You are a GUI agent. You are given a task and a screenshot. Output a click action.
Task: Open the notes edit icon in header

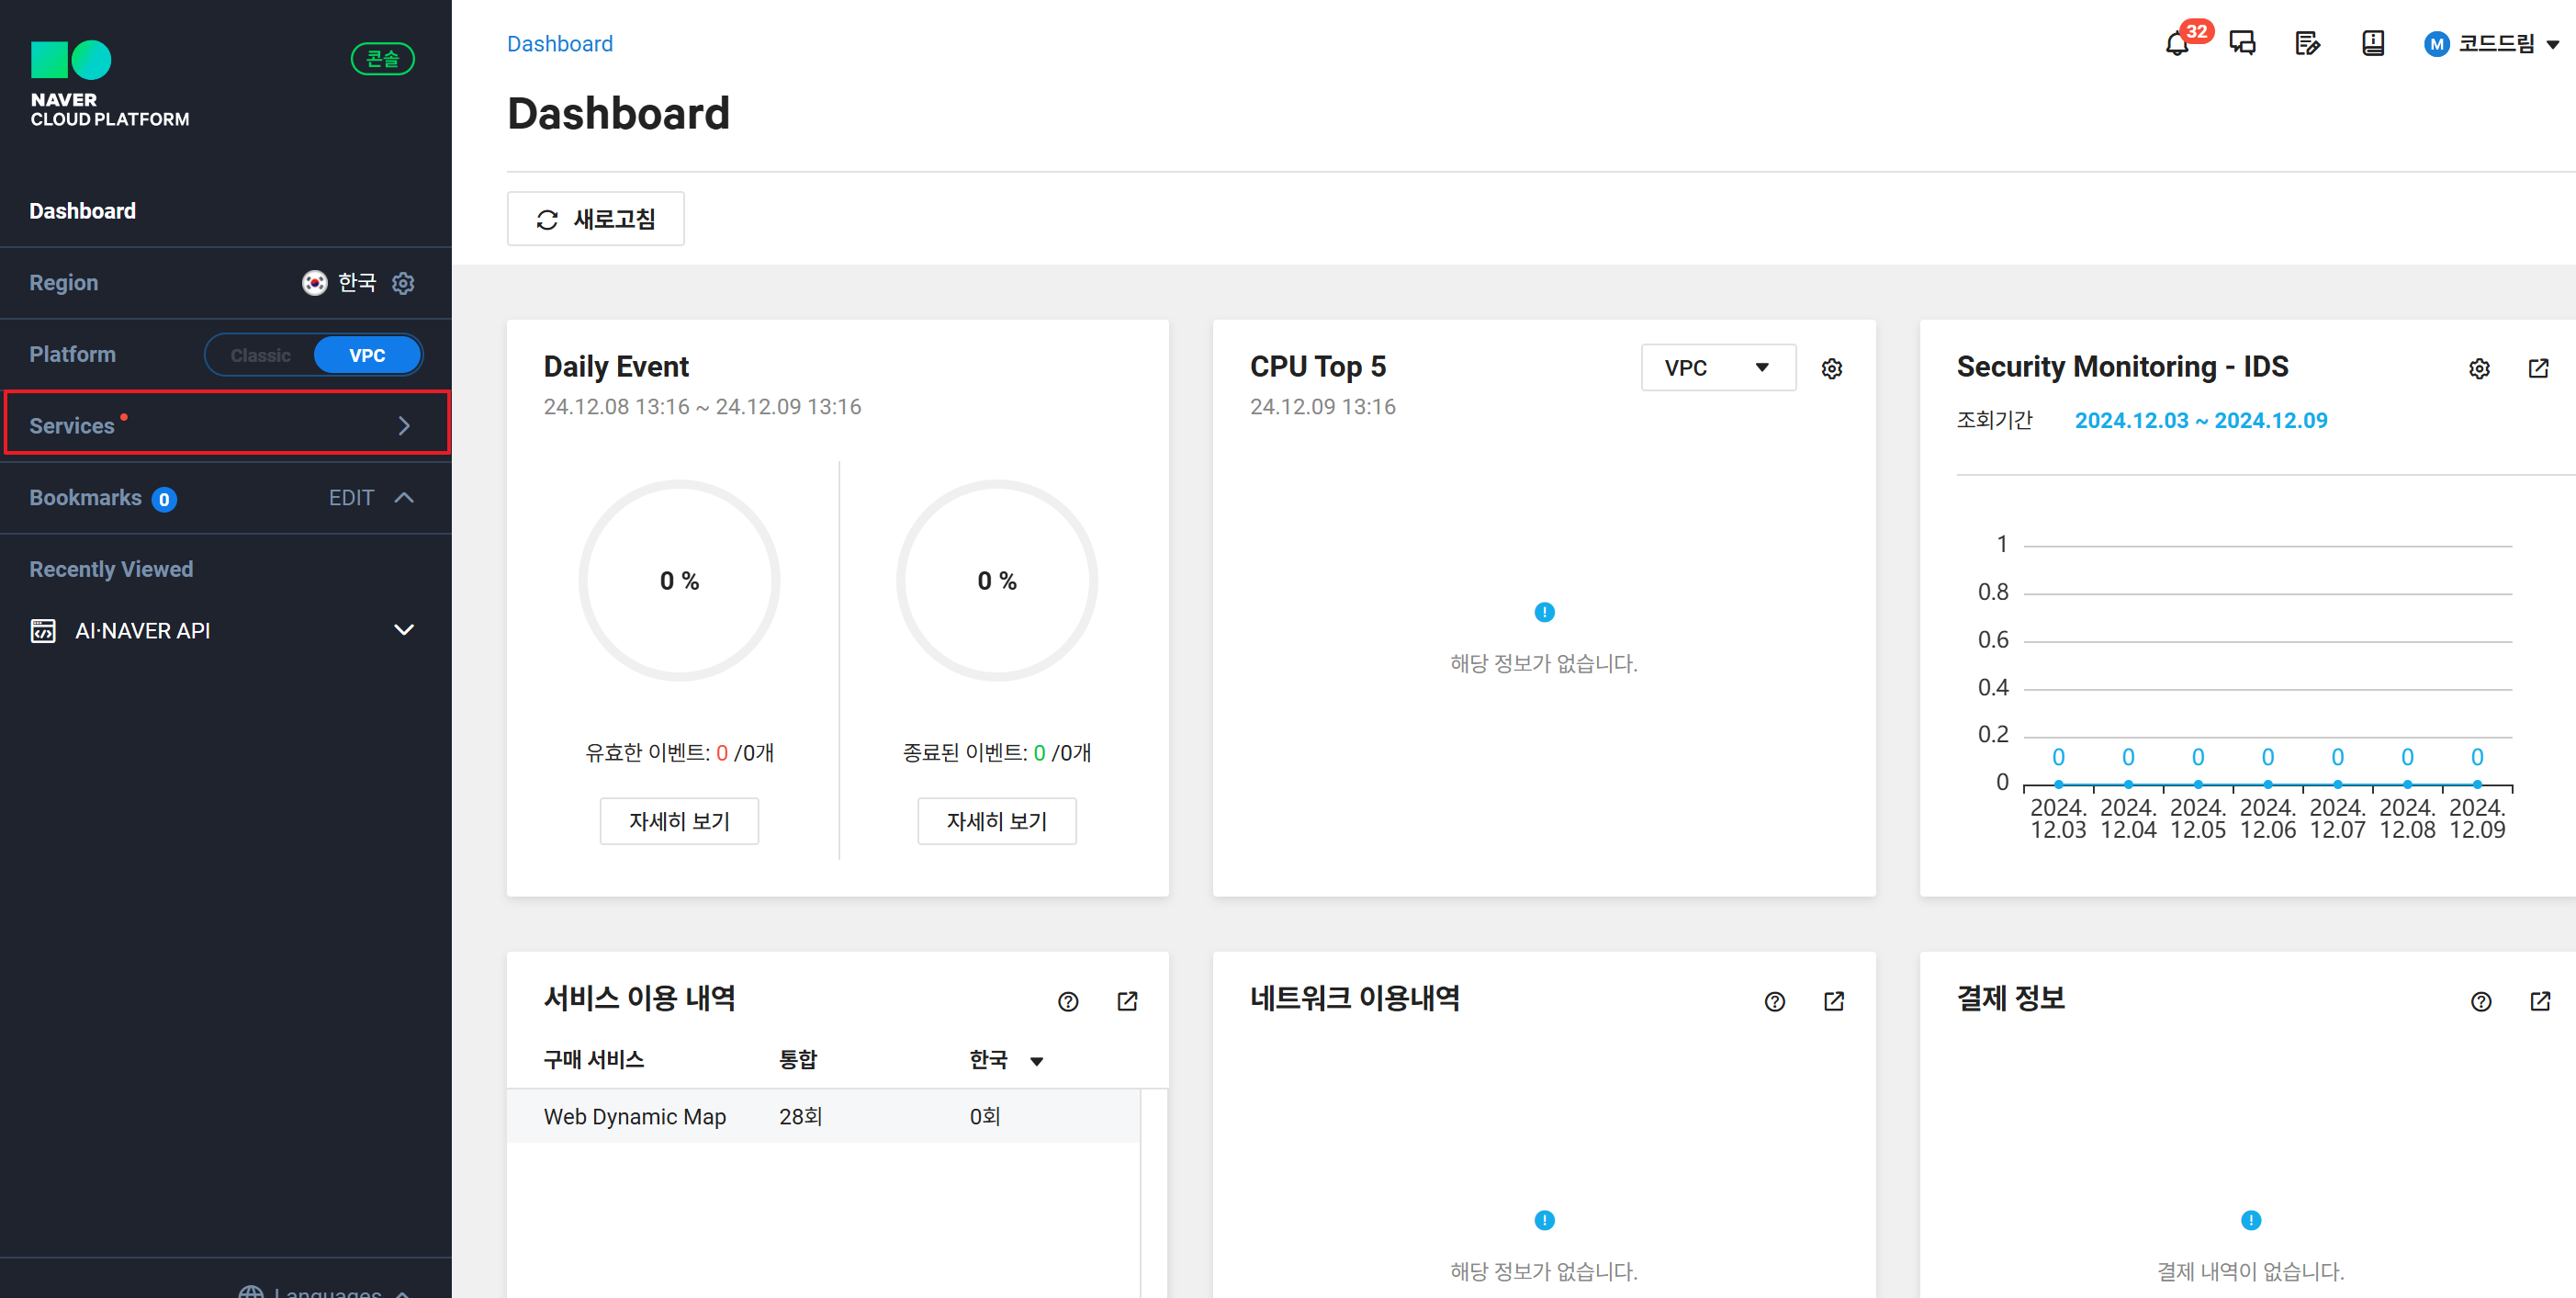pos(2307,44)
